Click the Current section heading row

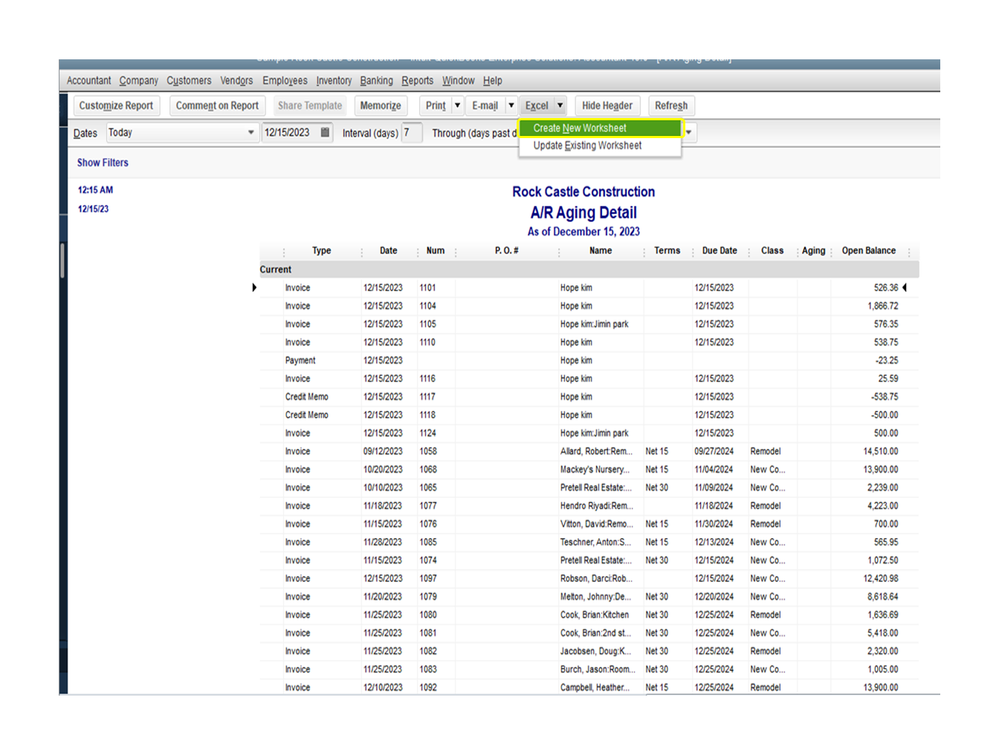pos(589,269)
